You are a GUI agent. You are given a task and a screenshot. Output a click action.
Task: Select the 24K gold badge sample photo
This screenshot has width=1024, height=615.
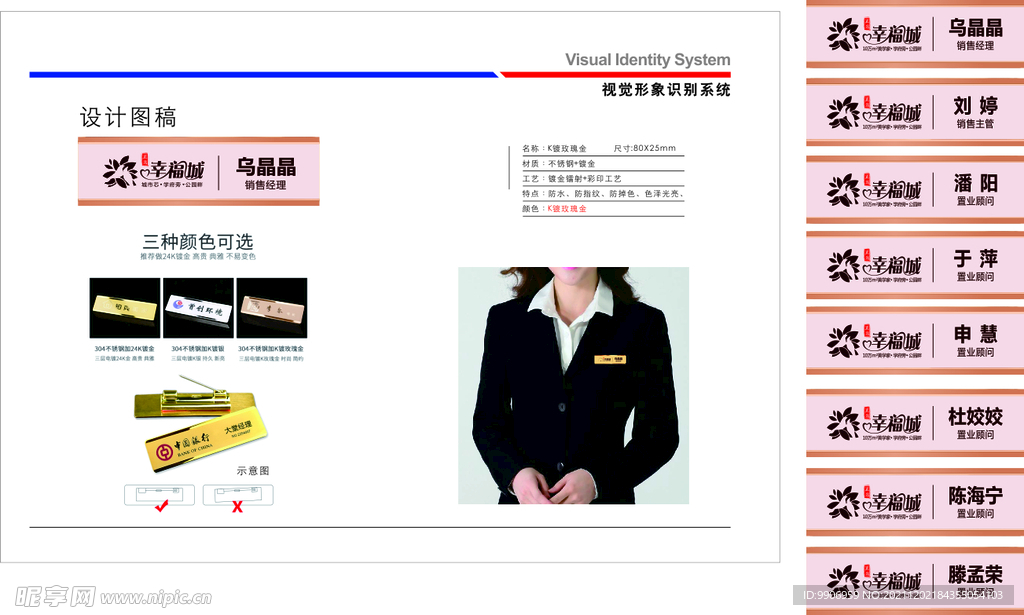point(125,308)
